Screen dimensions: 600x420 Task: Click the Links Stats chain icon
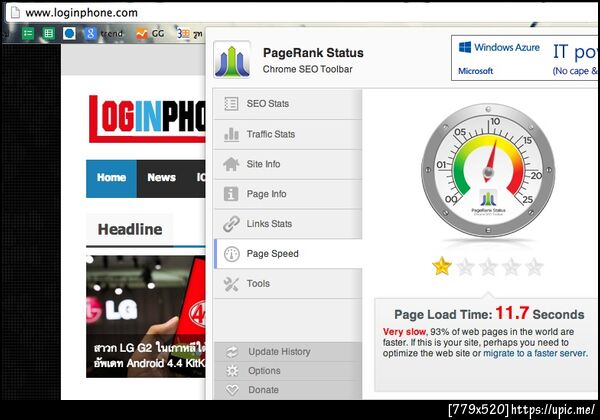click(x=231, y=224)
